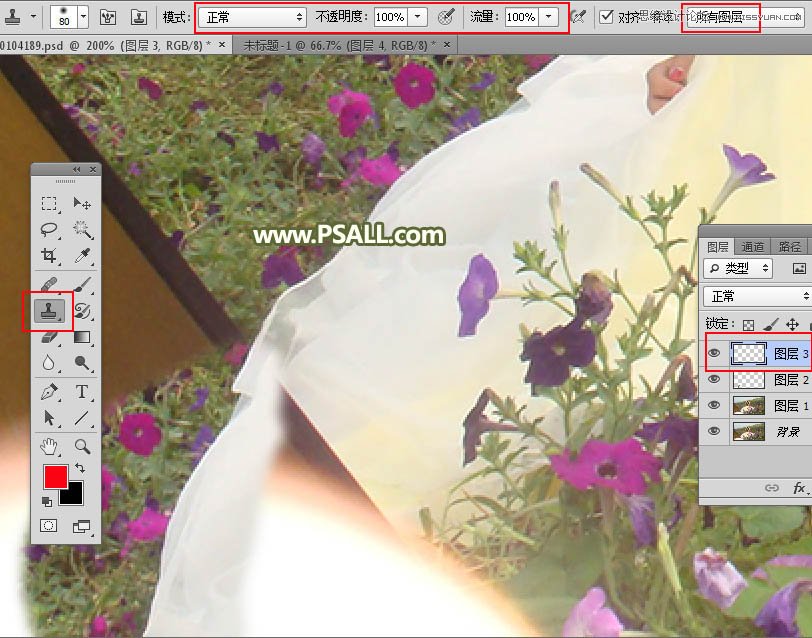Change the screen mode
This screenshot has height=638, width=812.
point(81,527)
